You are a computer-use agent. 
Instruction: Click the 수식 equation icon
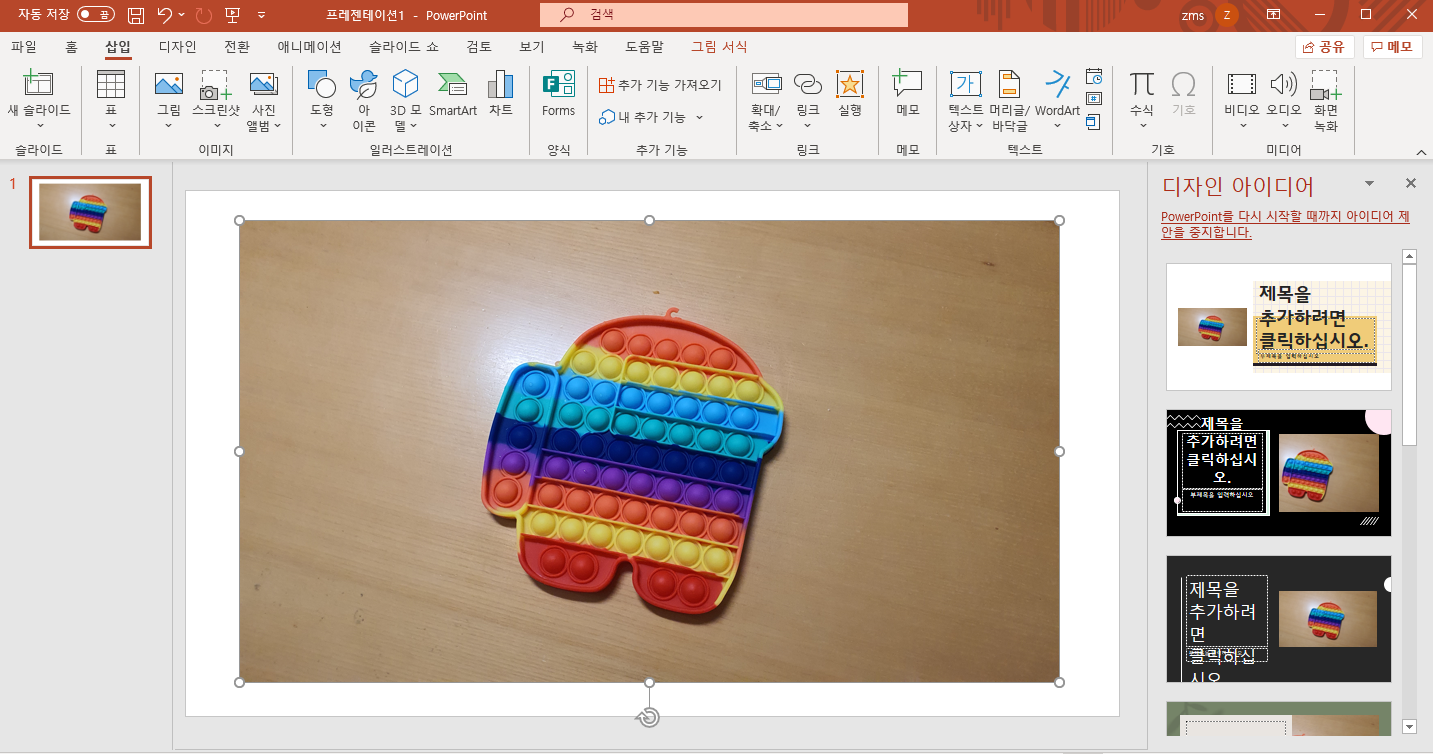[x=1141, y=84]
